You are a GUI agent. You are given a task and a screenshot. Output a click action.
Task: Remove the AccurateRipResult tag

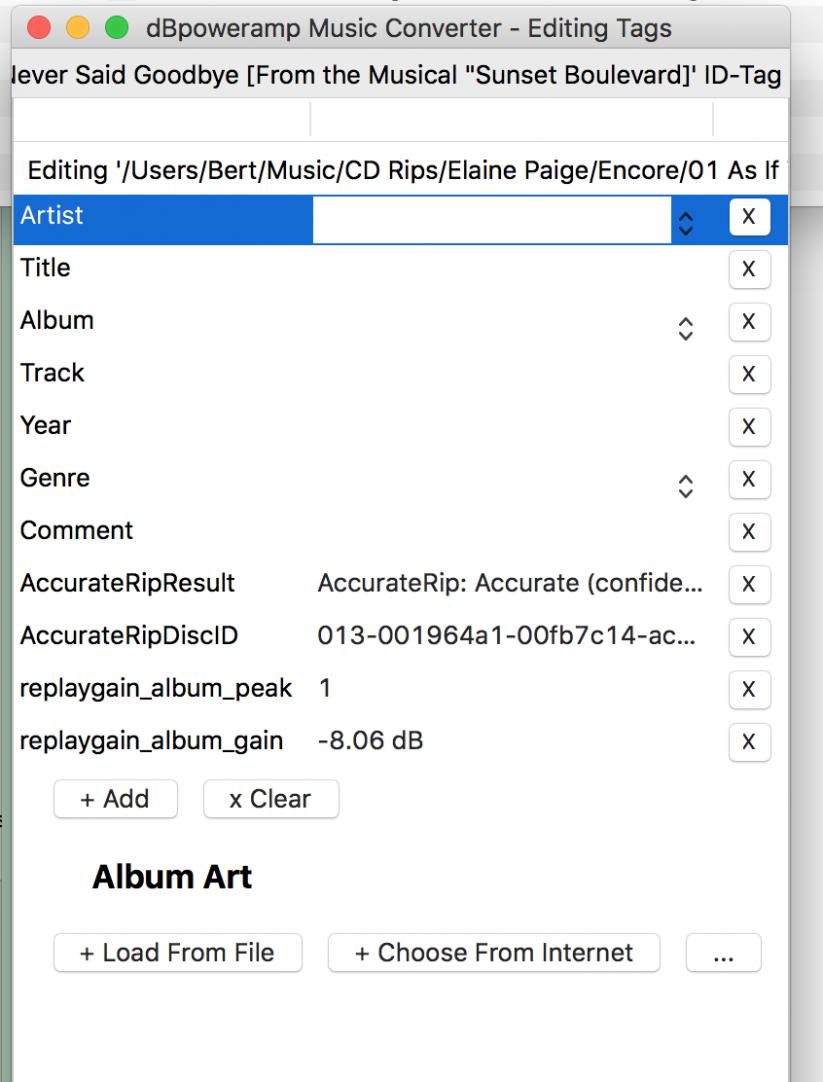[749, 584]
